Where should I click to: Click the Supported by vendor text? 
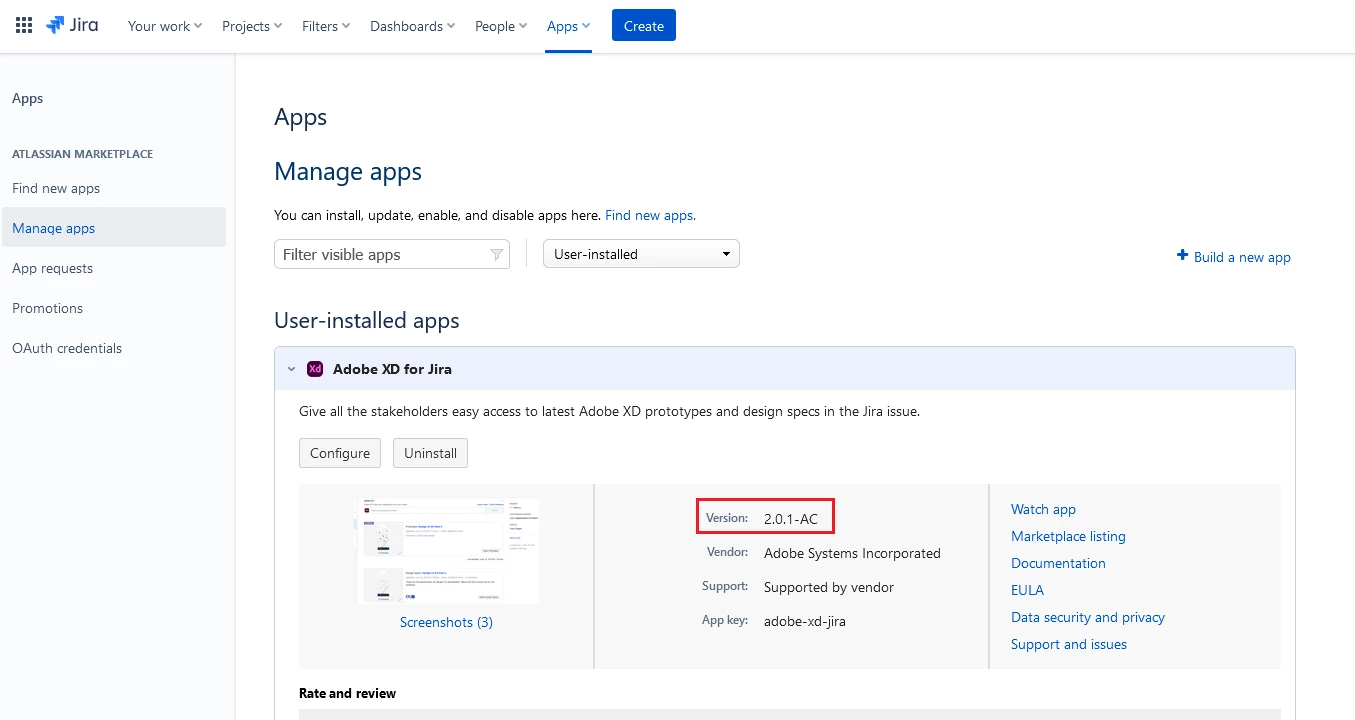(x=829, y=587)
